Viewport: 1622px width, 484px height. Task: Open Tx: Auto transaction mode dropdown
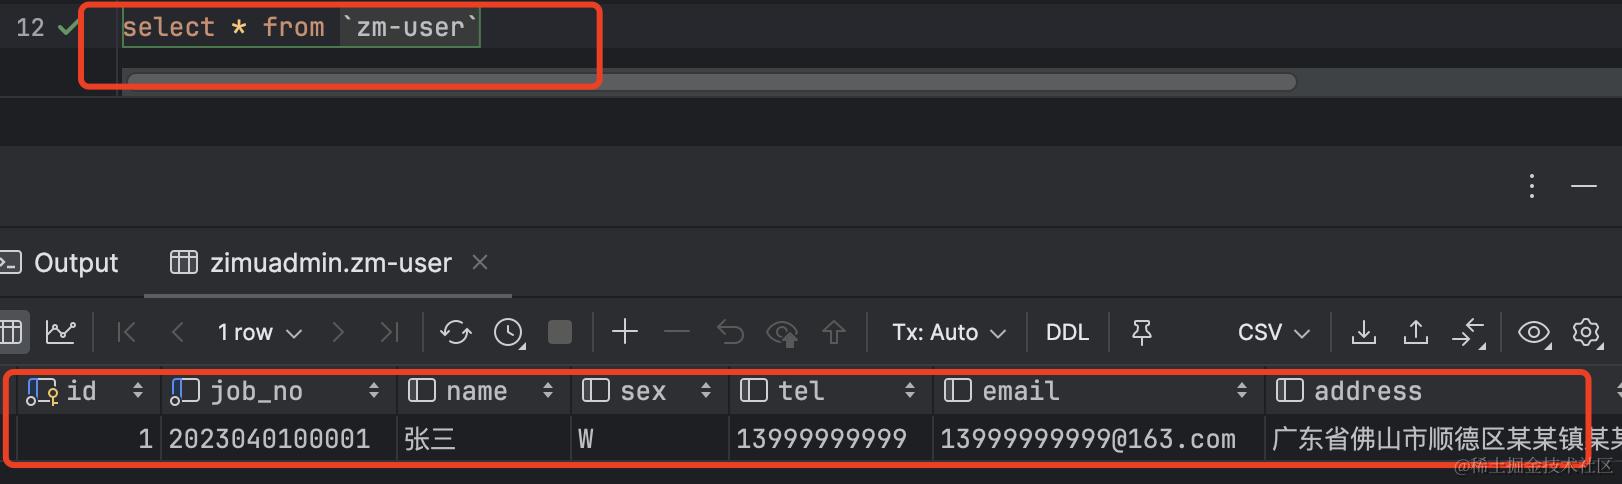click(x=948, y=332)
